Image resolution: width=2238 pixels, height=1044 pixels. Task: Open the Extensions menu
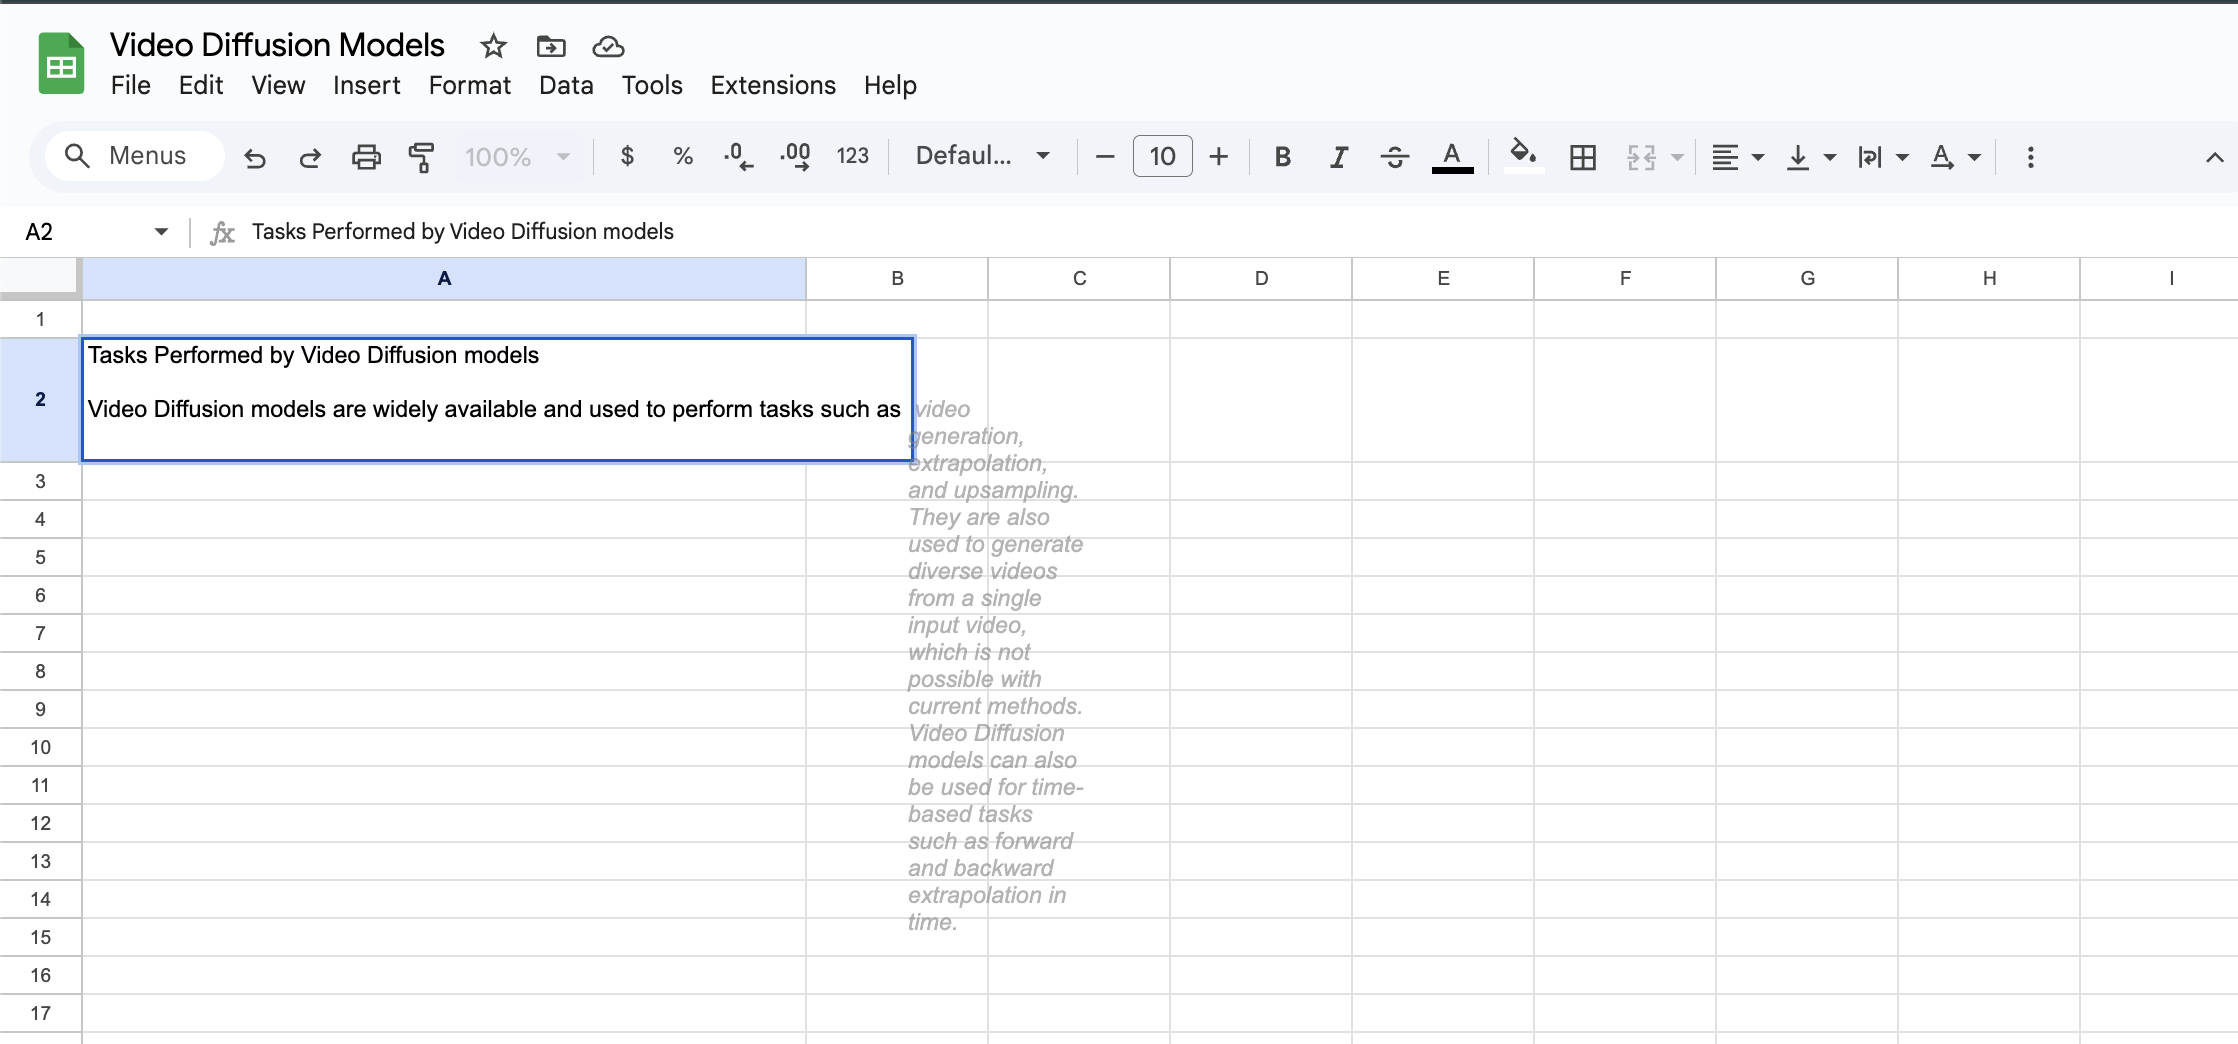pos(772,86)
